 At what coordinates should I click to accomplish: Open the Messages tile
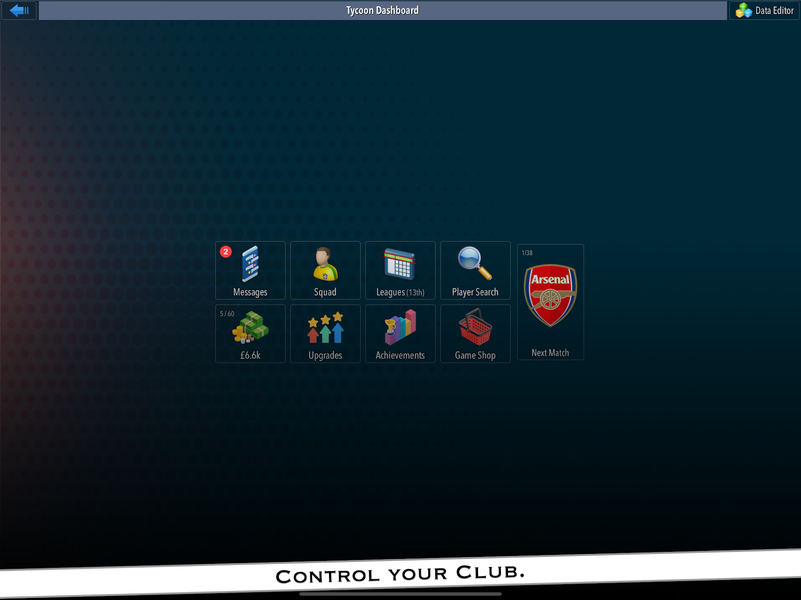tap(250, 270)
